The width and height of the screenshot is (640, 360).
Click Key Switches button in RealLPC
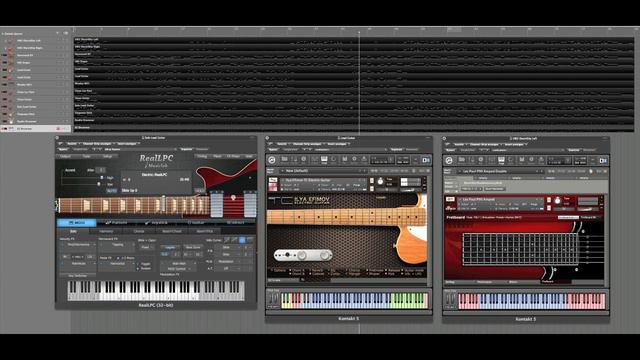(78, 276)
